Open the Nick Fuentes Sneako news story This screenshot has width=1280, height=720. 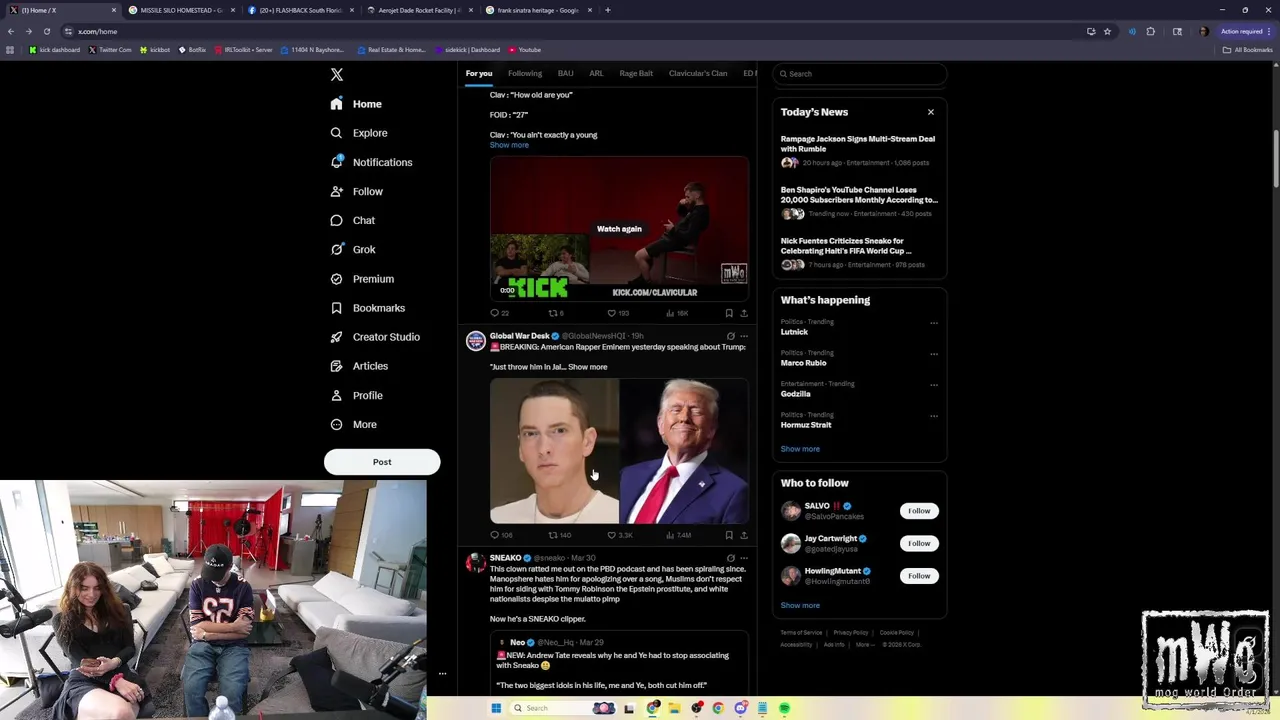click(858, 252)
